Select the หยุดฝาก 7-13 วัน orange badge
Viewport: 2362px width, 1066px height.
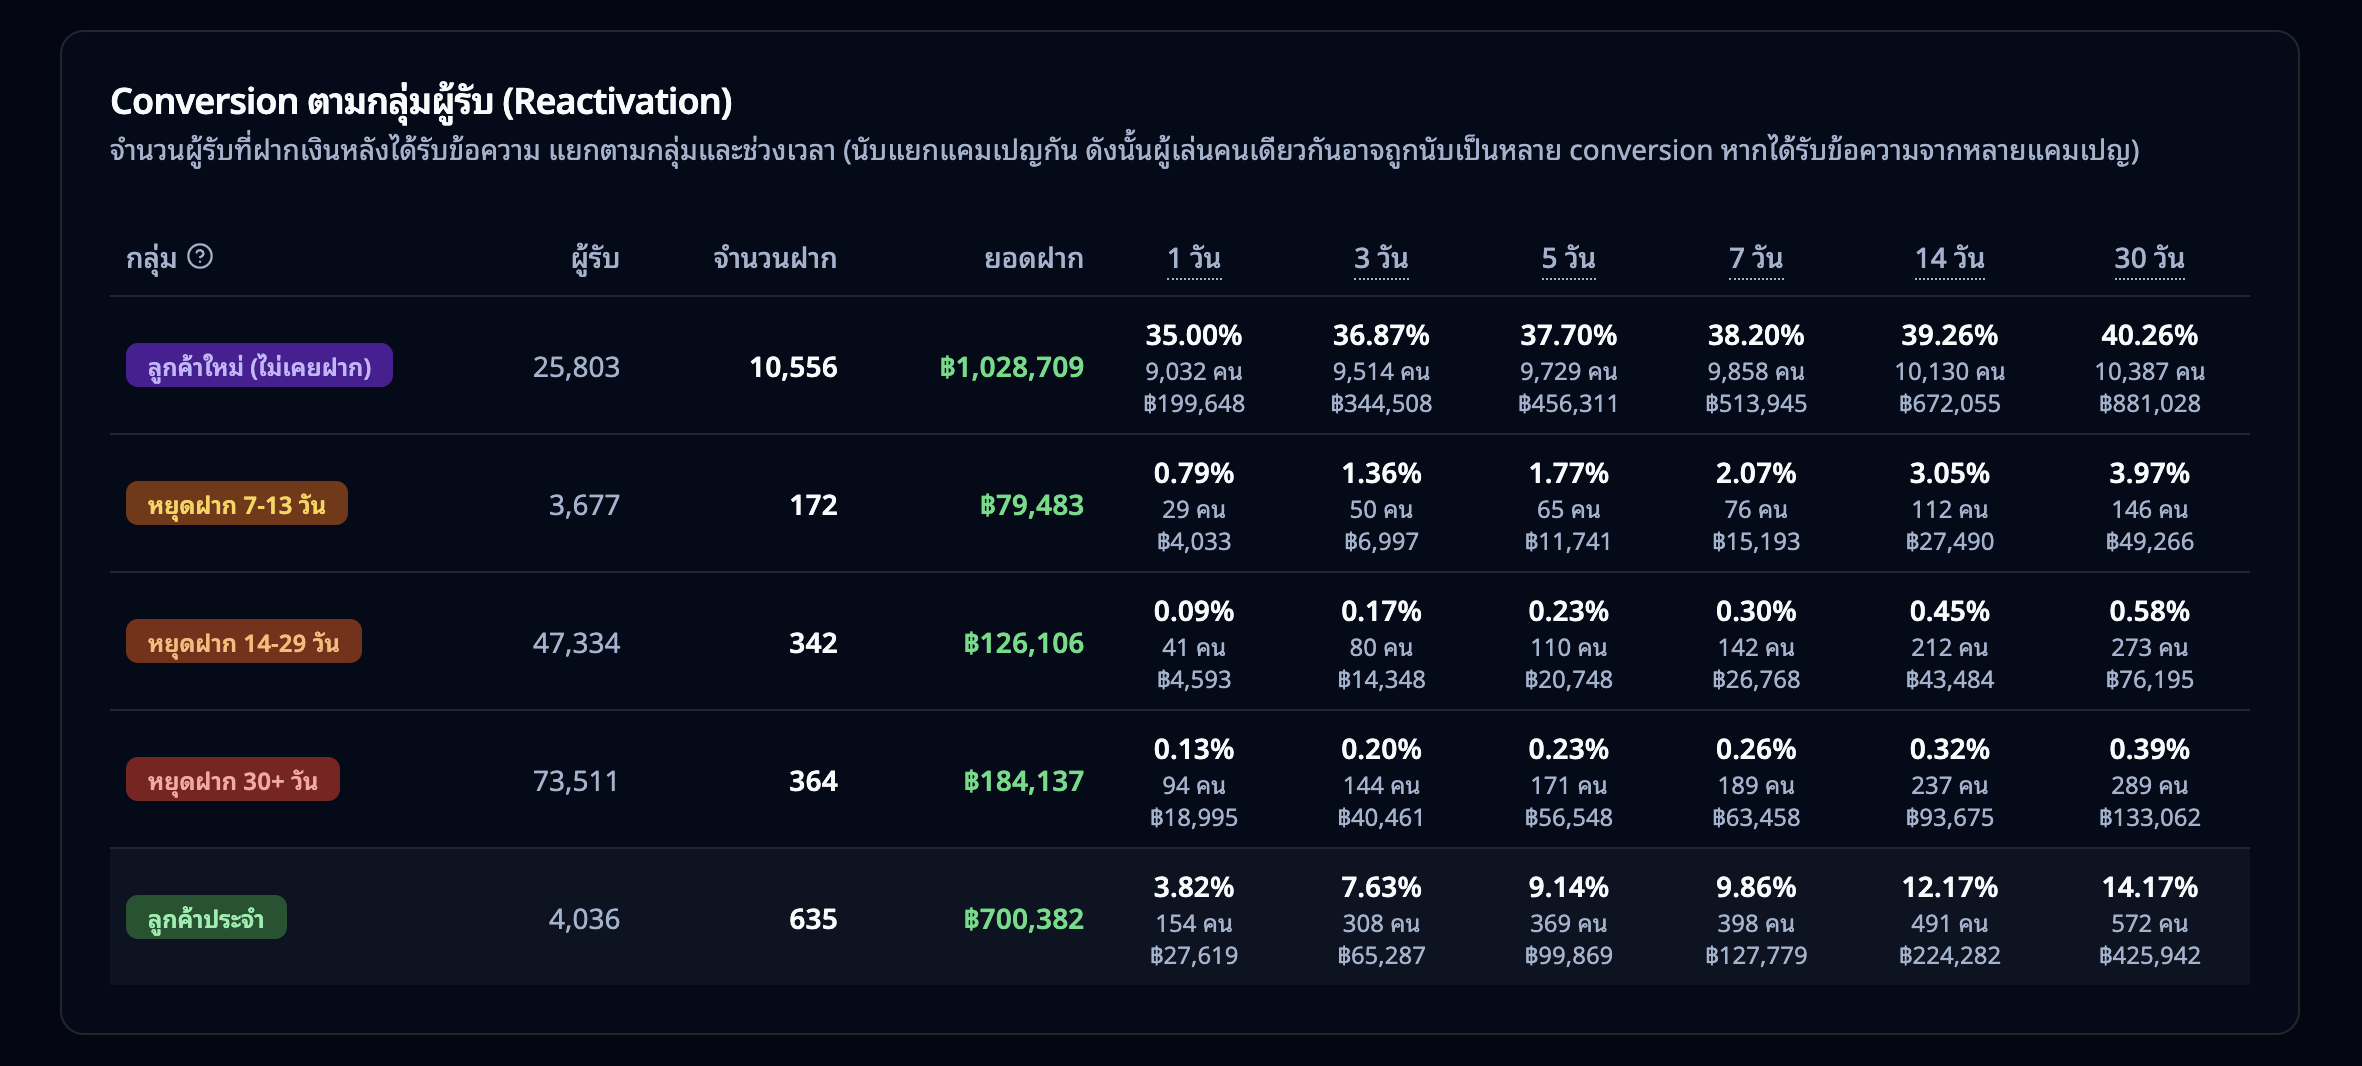237,503
